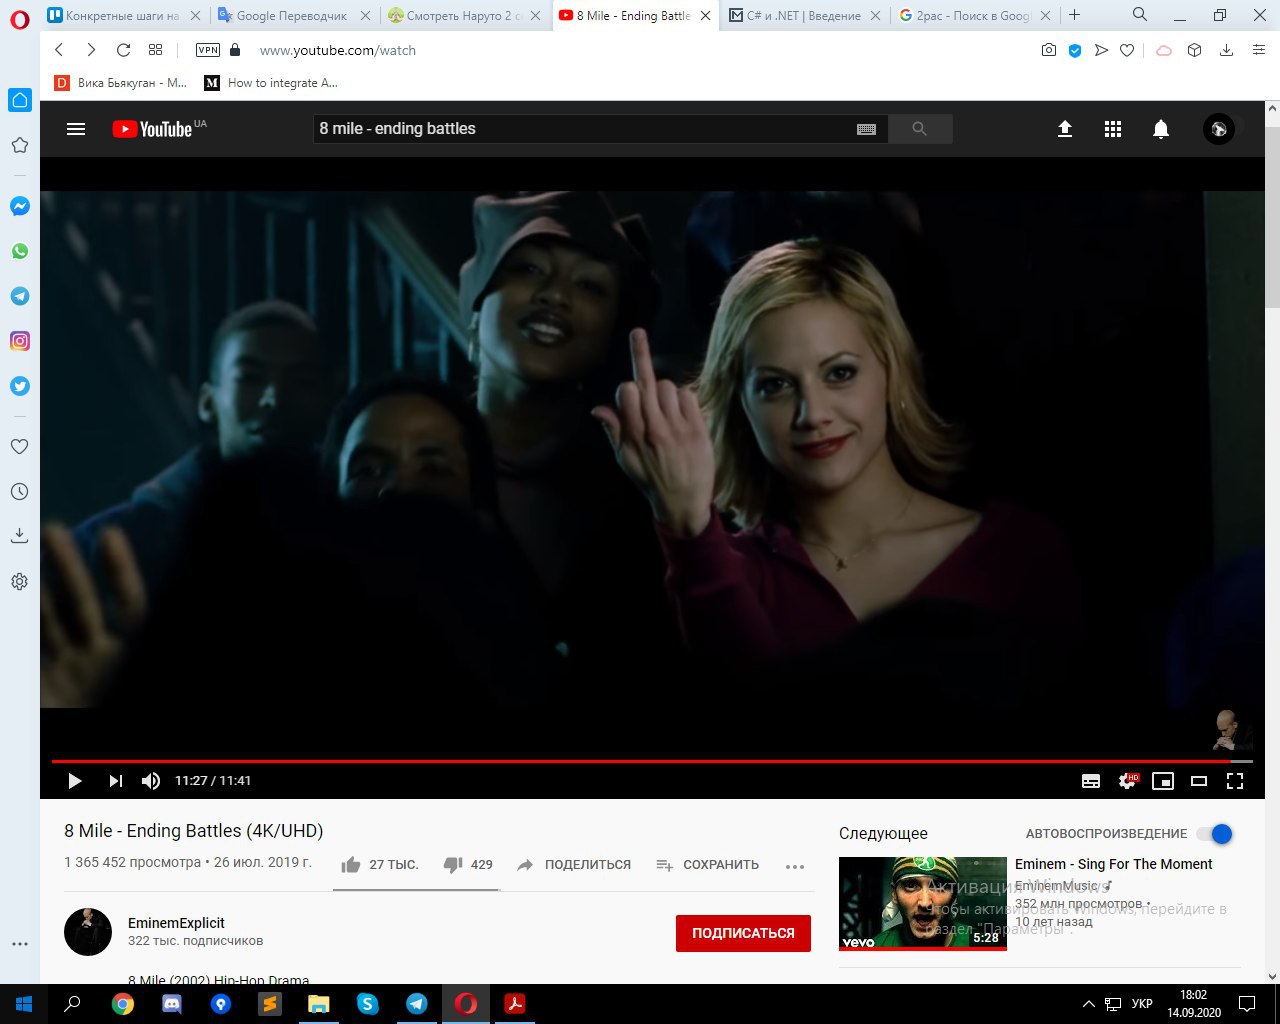The image size is (1280, 1024).
Task: Open Instagram in Opera sidebar
Action: coord(20,341)
